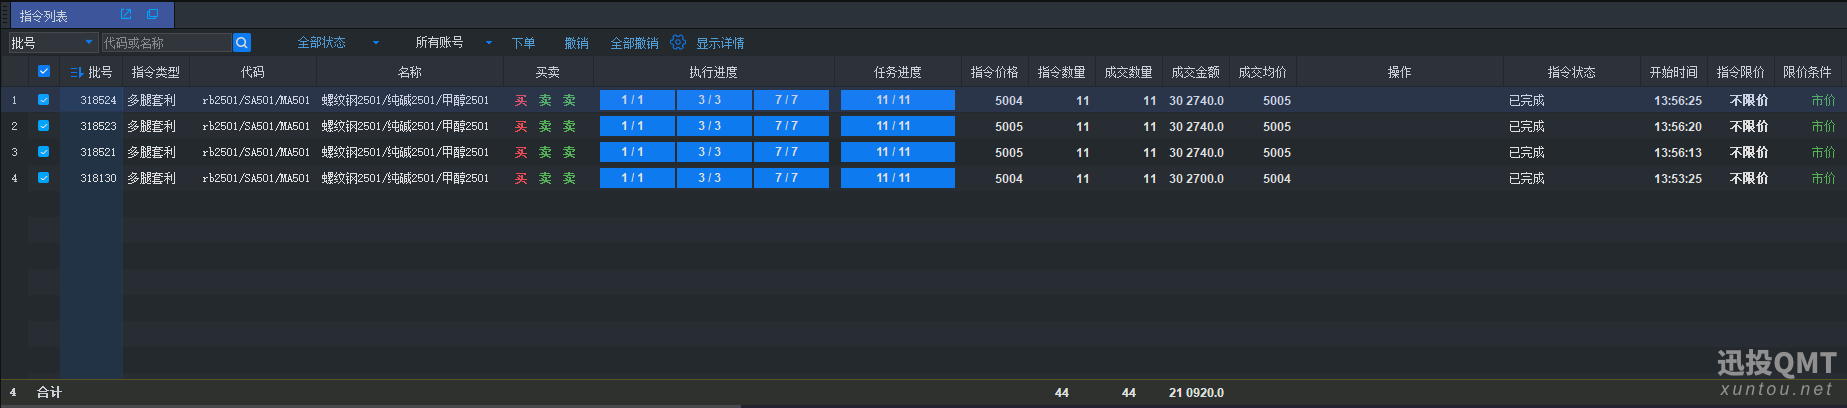Click 指令价格 5004 in row 318130

pos(1009,178)
